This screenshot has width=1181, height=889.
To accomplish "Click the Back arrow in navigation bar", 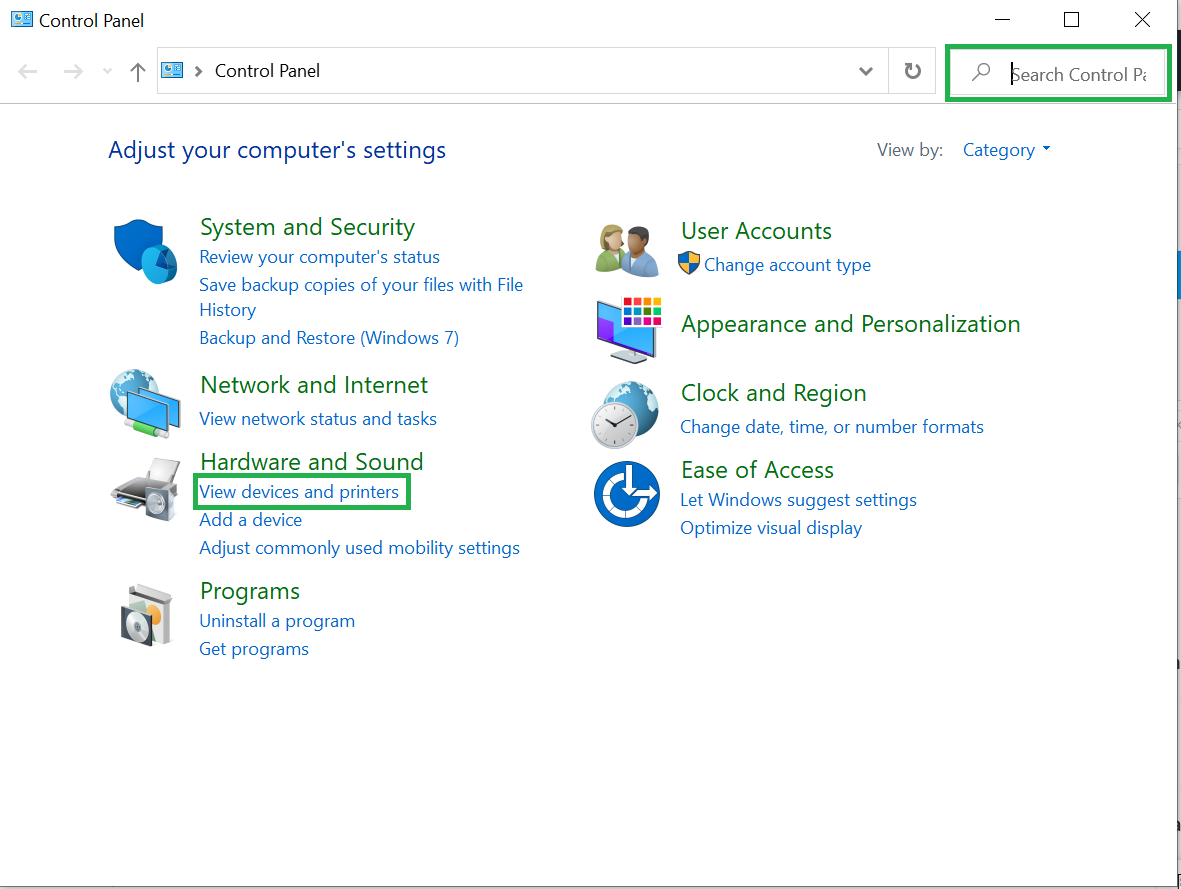I will coord(28,72).
